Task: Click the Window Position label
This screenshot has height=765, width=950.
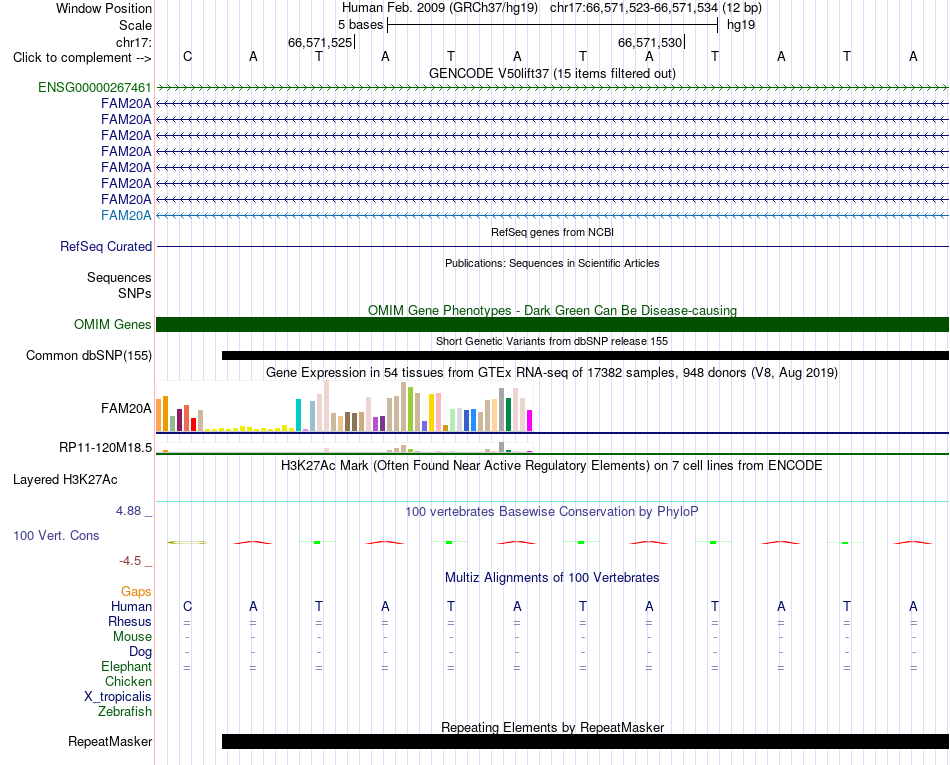Action: click(104, 8)
